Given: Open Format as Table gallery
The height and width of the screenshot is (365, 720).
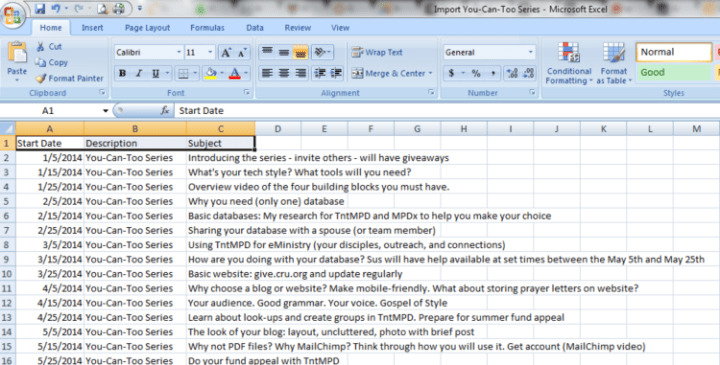Looking at the screenshot, I should pyautogui.click(x=614, y=63).
